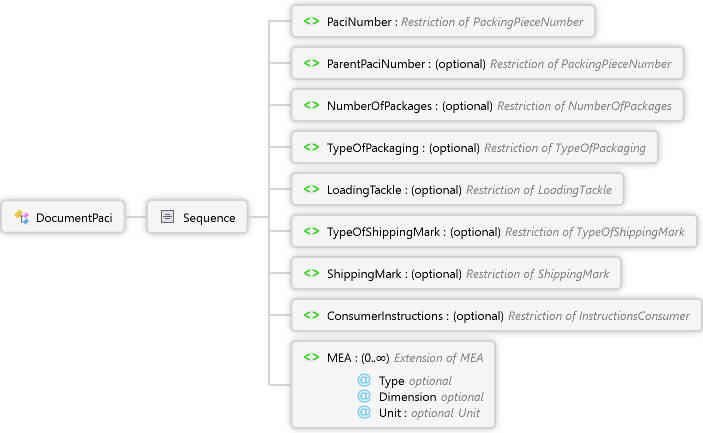Open the Restriction of TypeOfShippingMark link
Viewport: 703px width, 433px height.
point(594,232)
